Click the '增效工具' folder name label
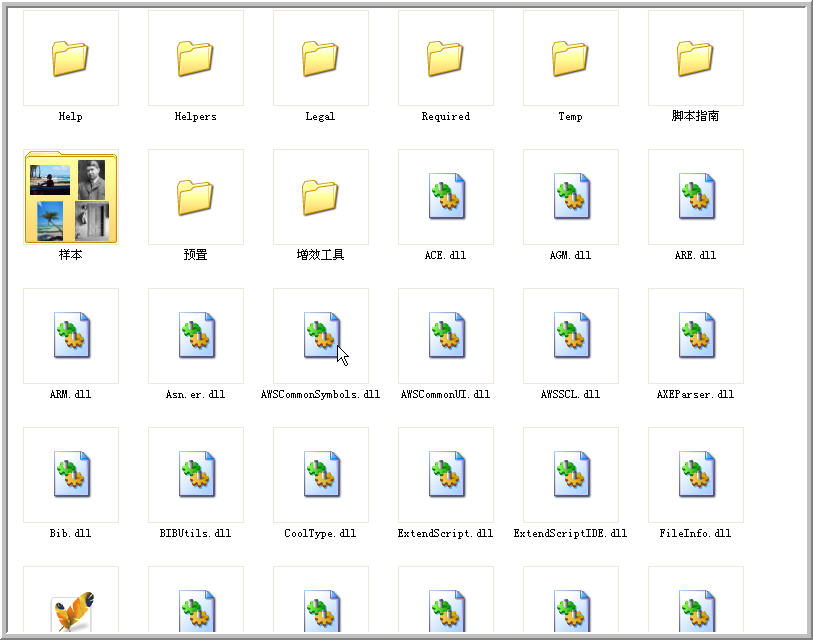The image size is (813, 640). [x=320, y=255]
